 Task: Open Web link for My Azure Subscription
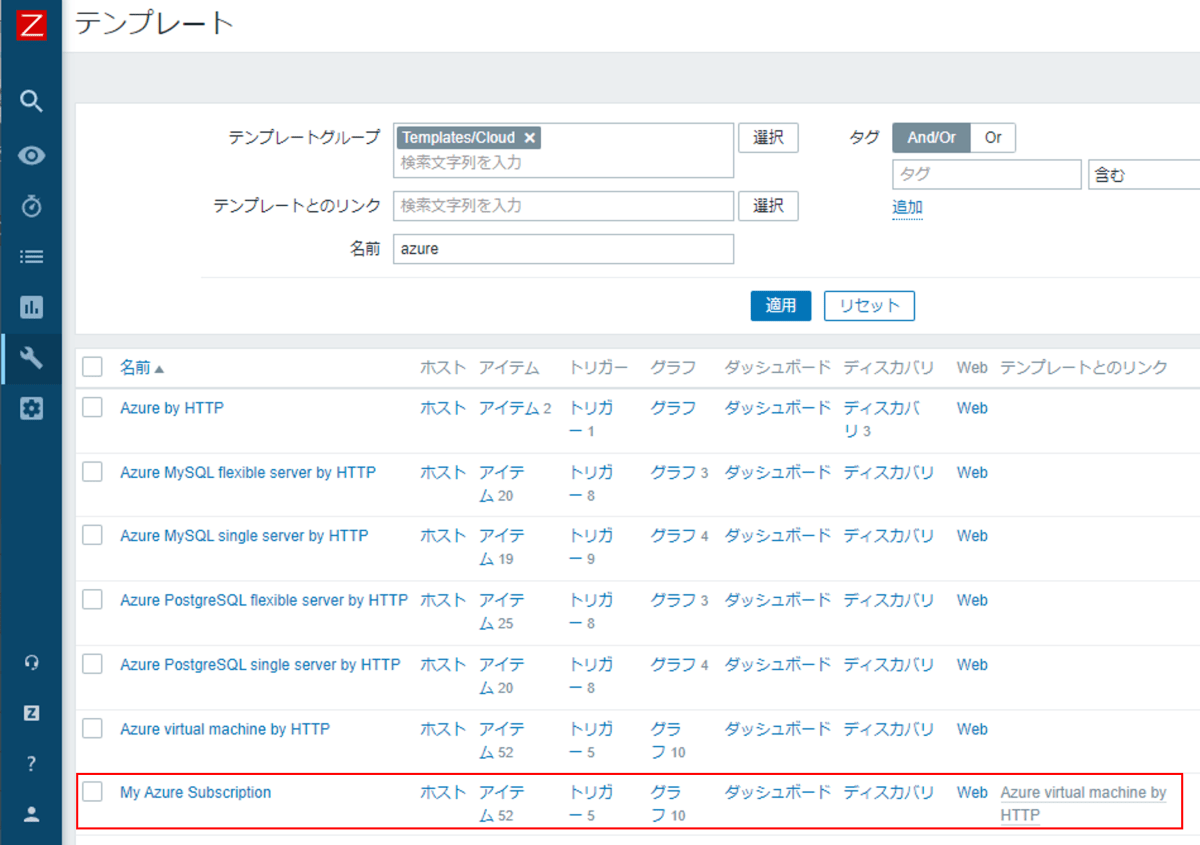[972, 792]
